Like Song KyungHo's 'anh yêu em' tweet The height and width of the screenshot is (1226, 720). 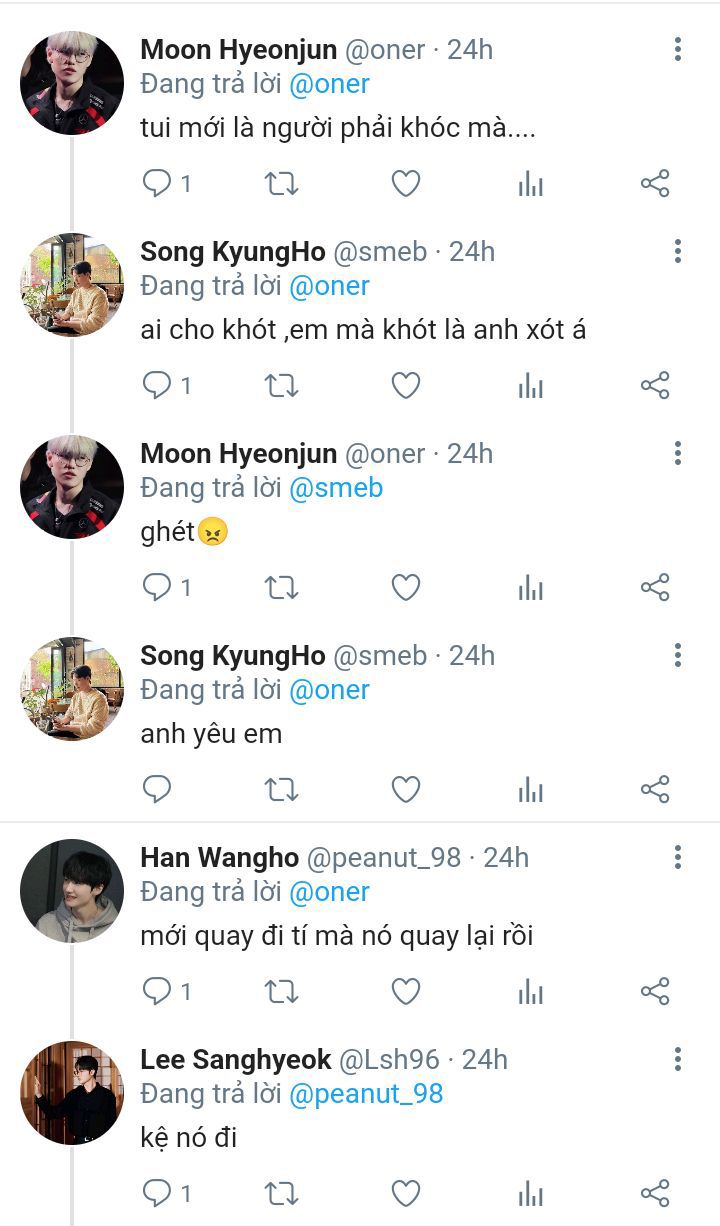[x=405, y=790]
